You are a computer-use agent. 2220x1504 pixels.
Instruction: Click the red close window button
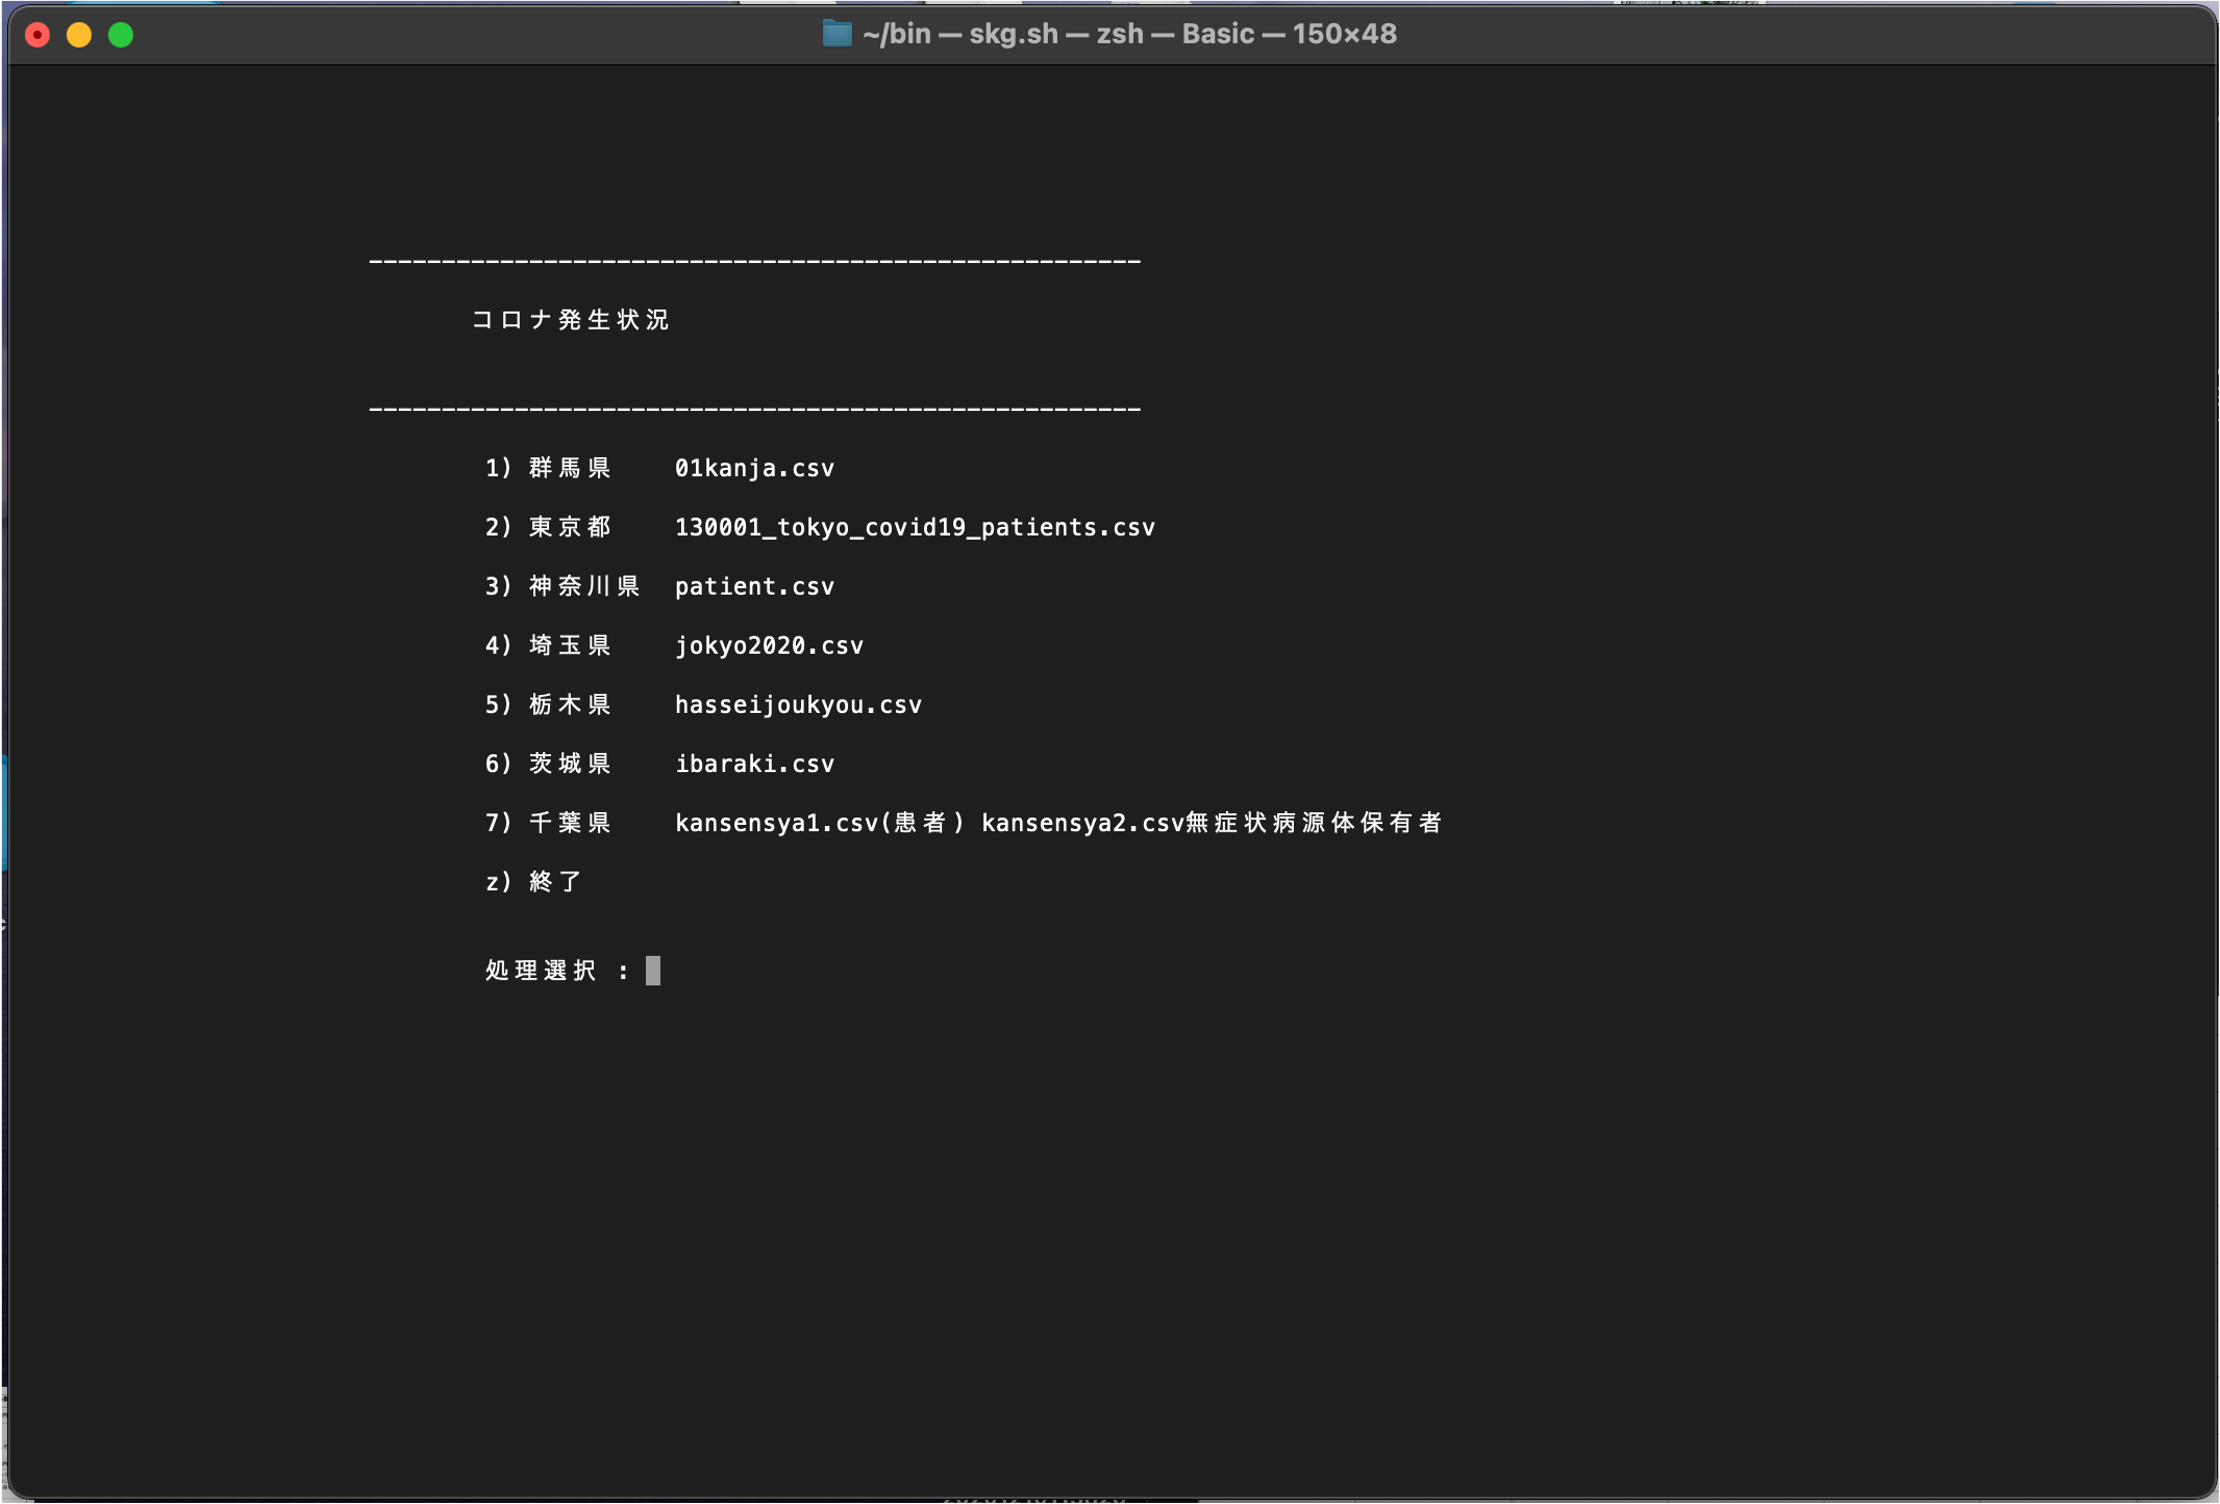(37, 35)
